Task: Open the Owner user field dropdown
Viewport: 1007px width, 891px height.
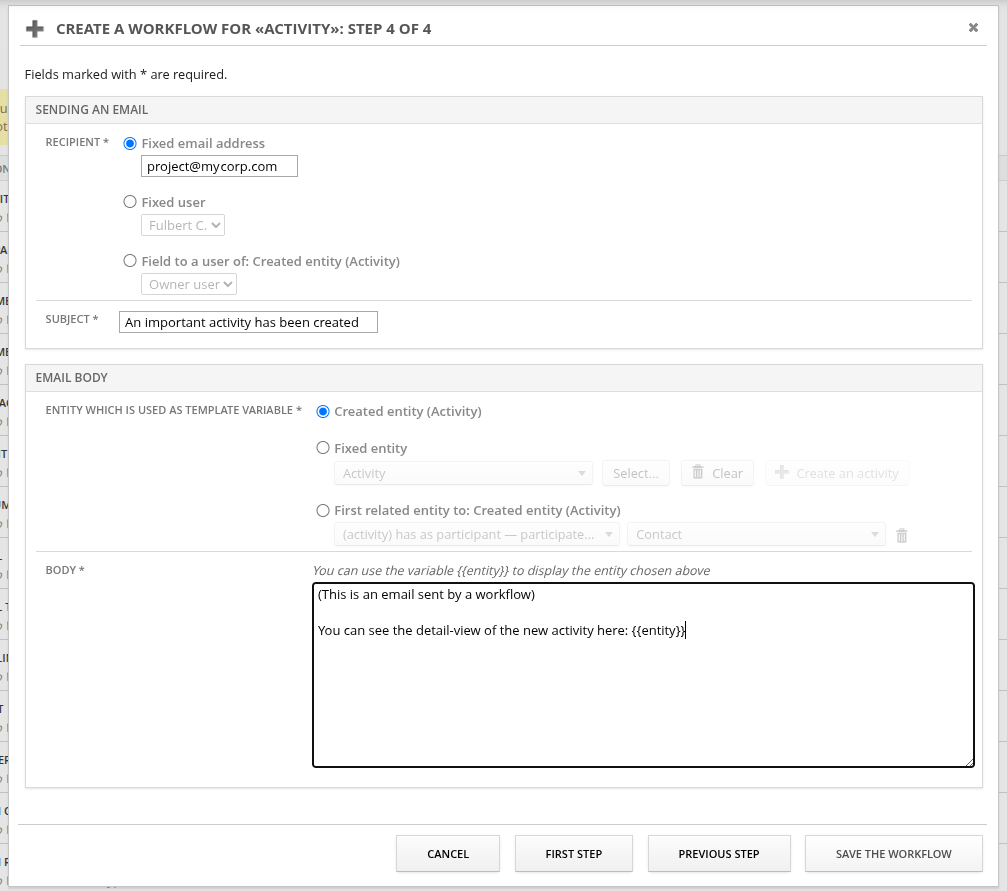Action: 189,285
